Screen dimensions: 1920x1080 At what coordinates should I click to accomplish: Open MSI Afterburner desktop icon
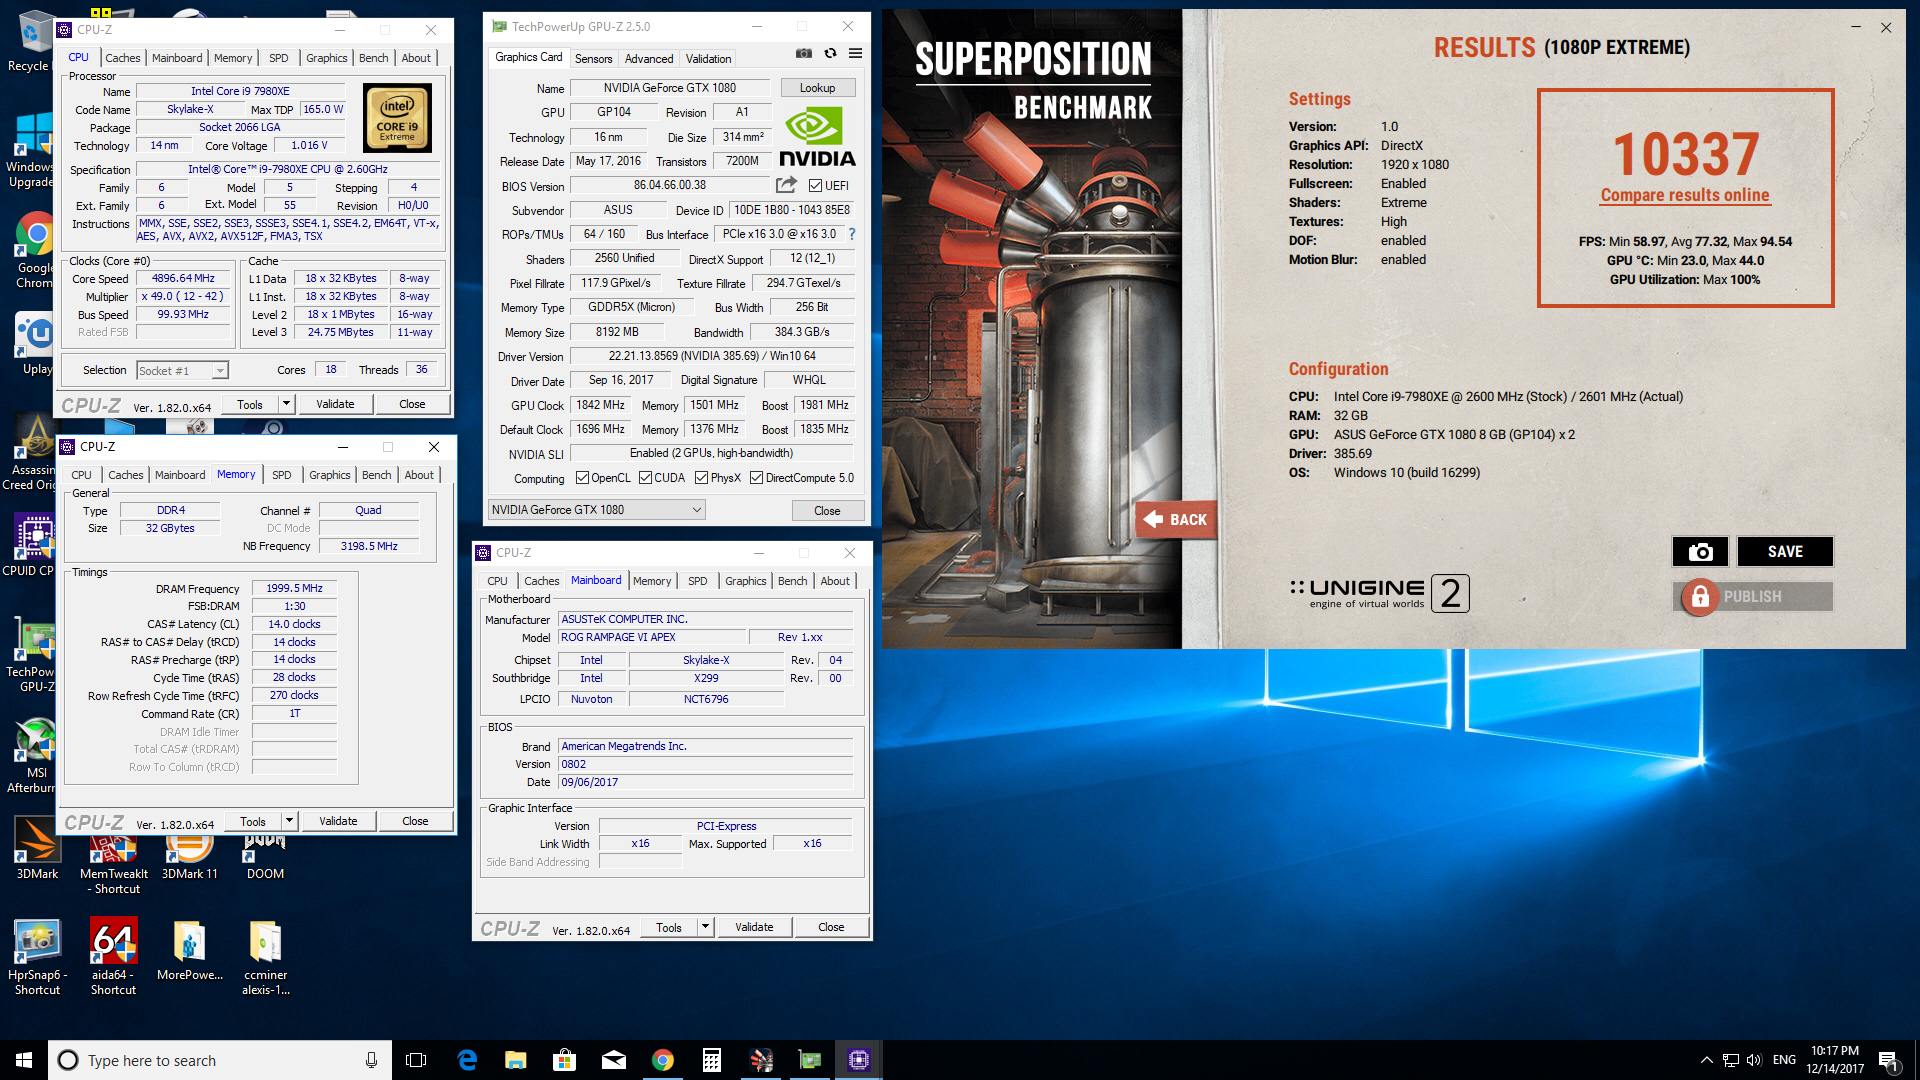[36, 757]
